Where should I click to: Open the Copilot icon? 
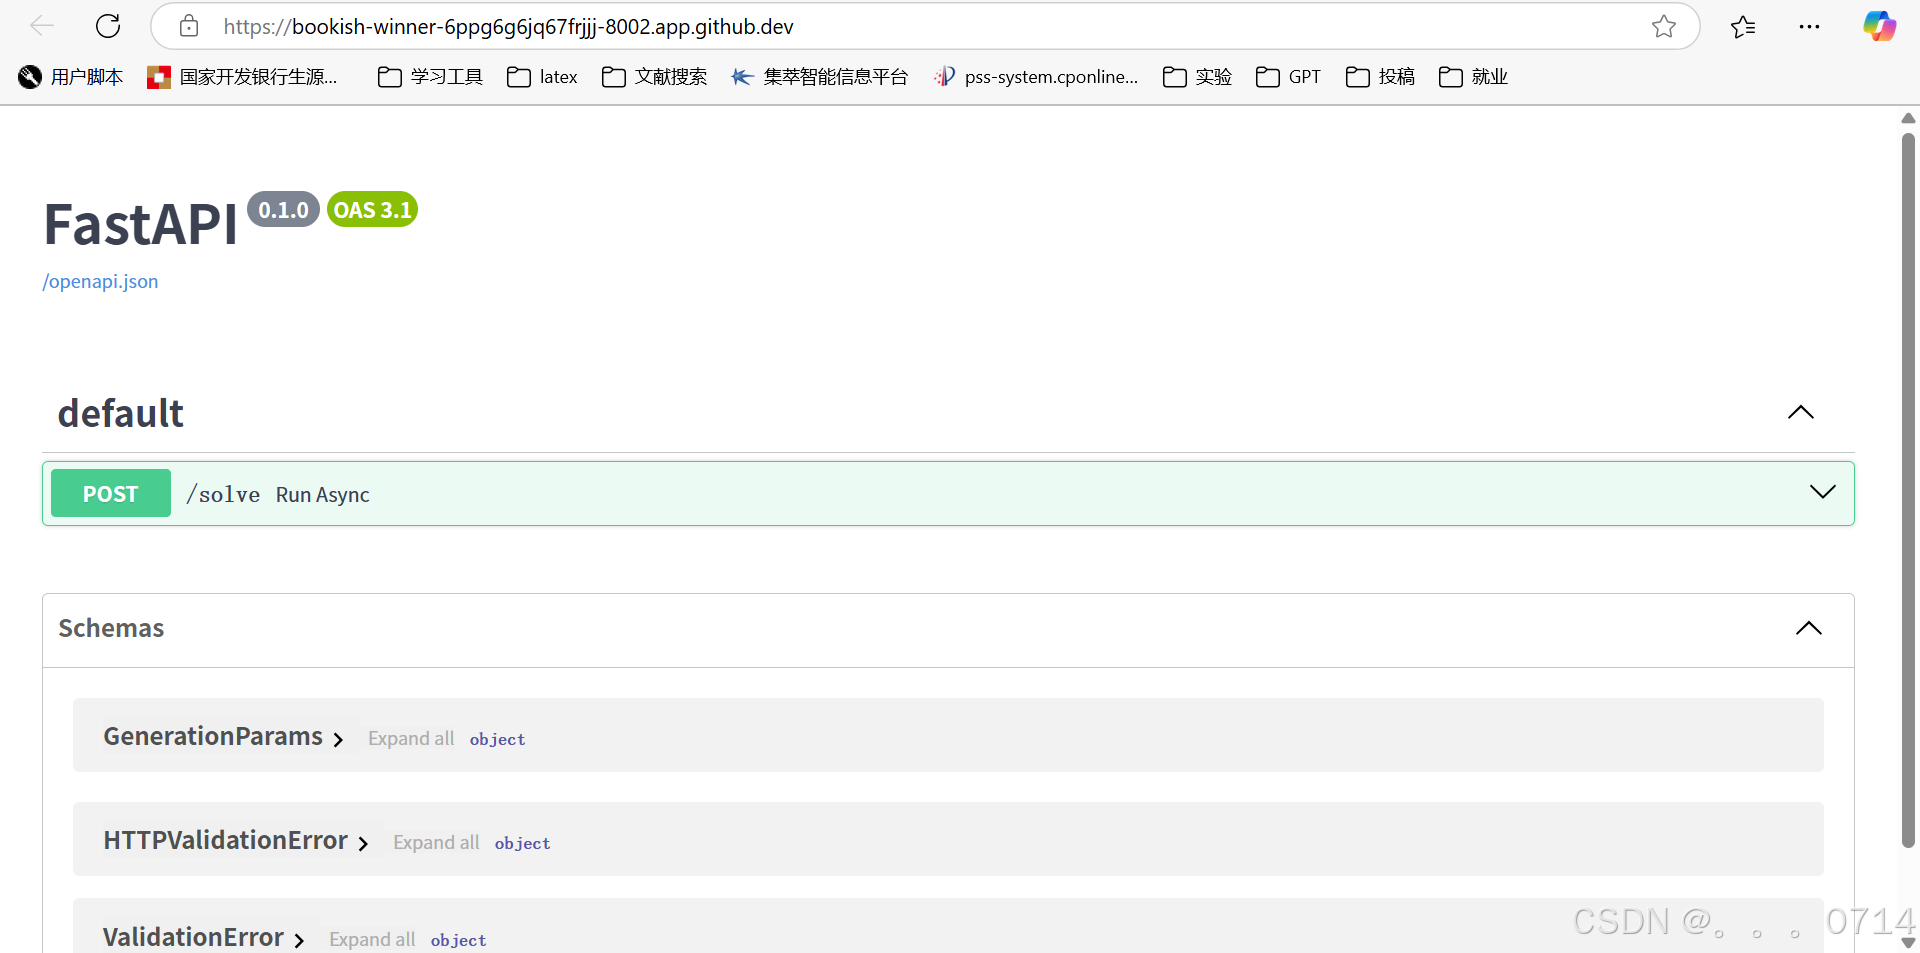1879,26
